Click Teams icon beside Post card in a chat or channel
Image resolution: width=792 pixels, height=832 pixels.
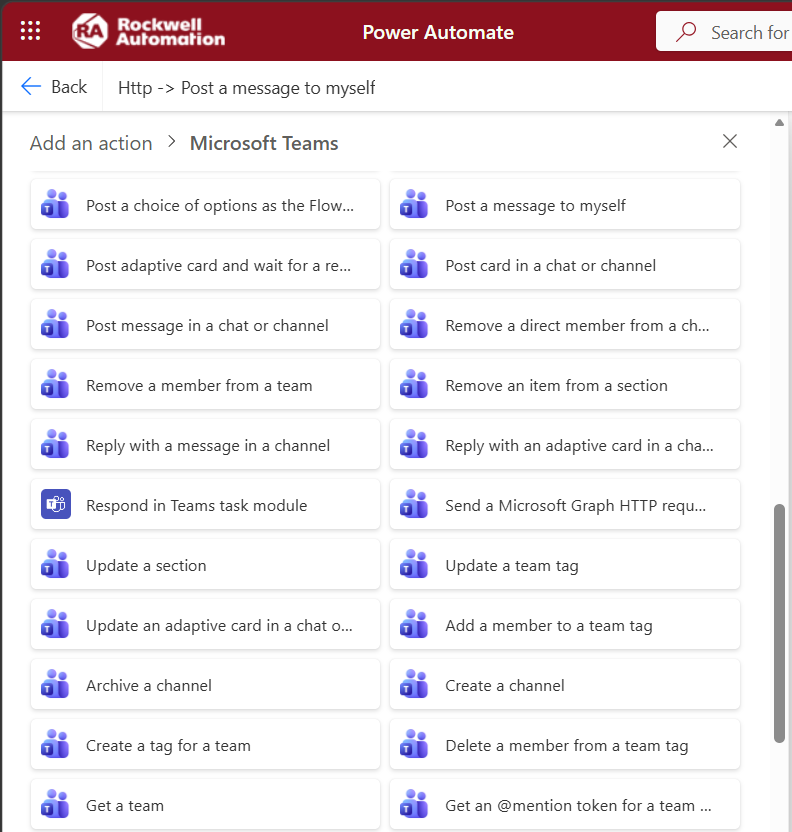(x=414, y=264)
